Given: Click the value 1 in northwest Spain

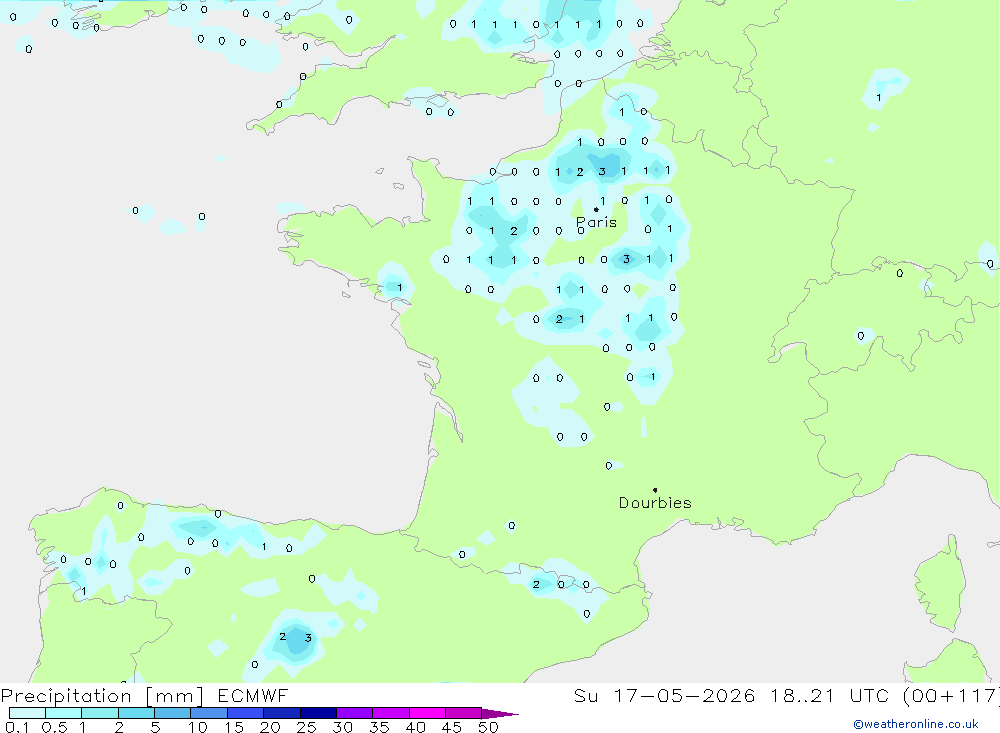Looking at the screenshot, I should (x=84, y=591).
